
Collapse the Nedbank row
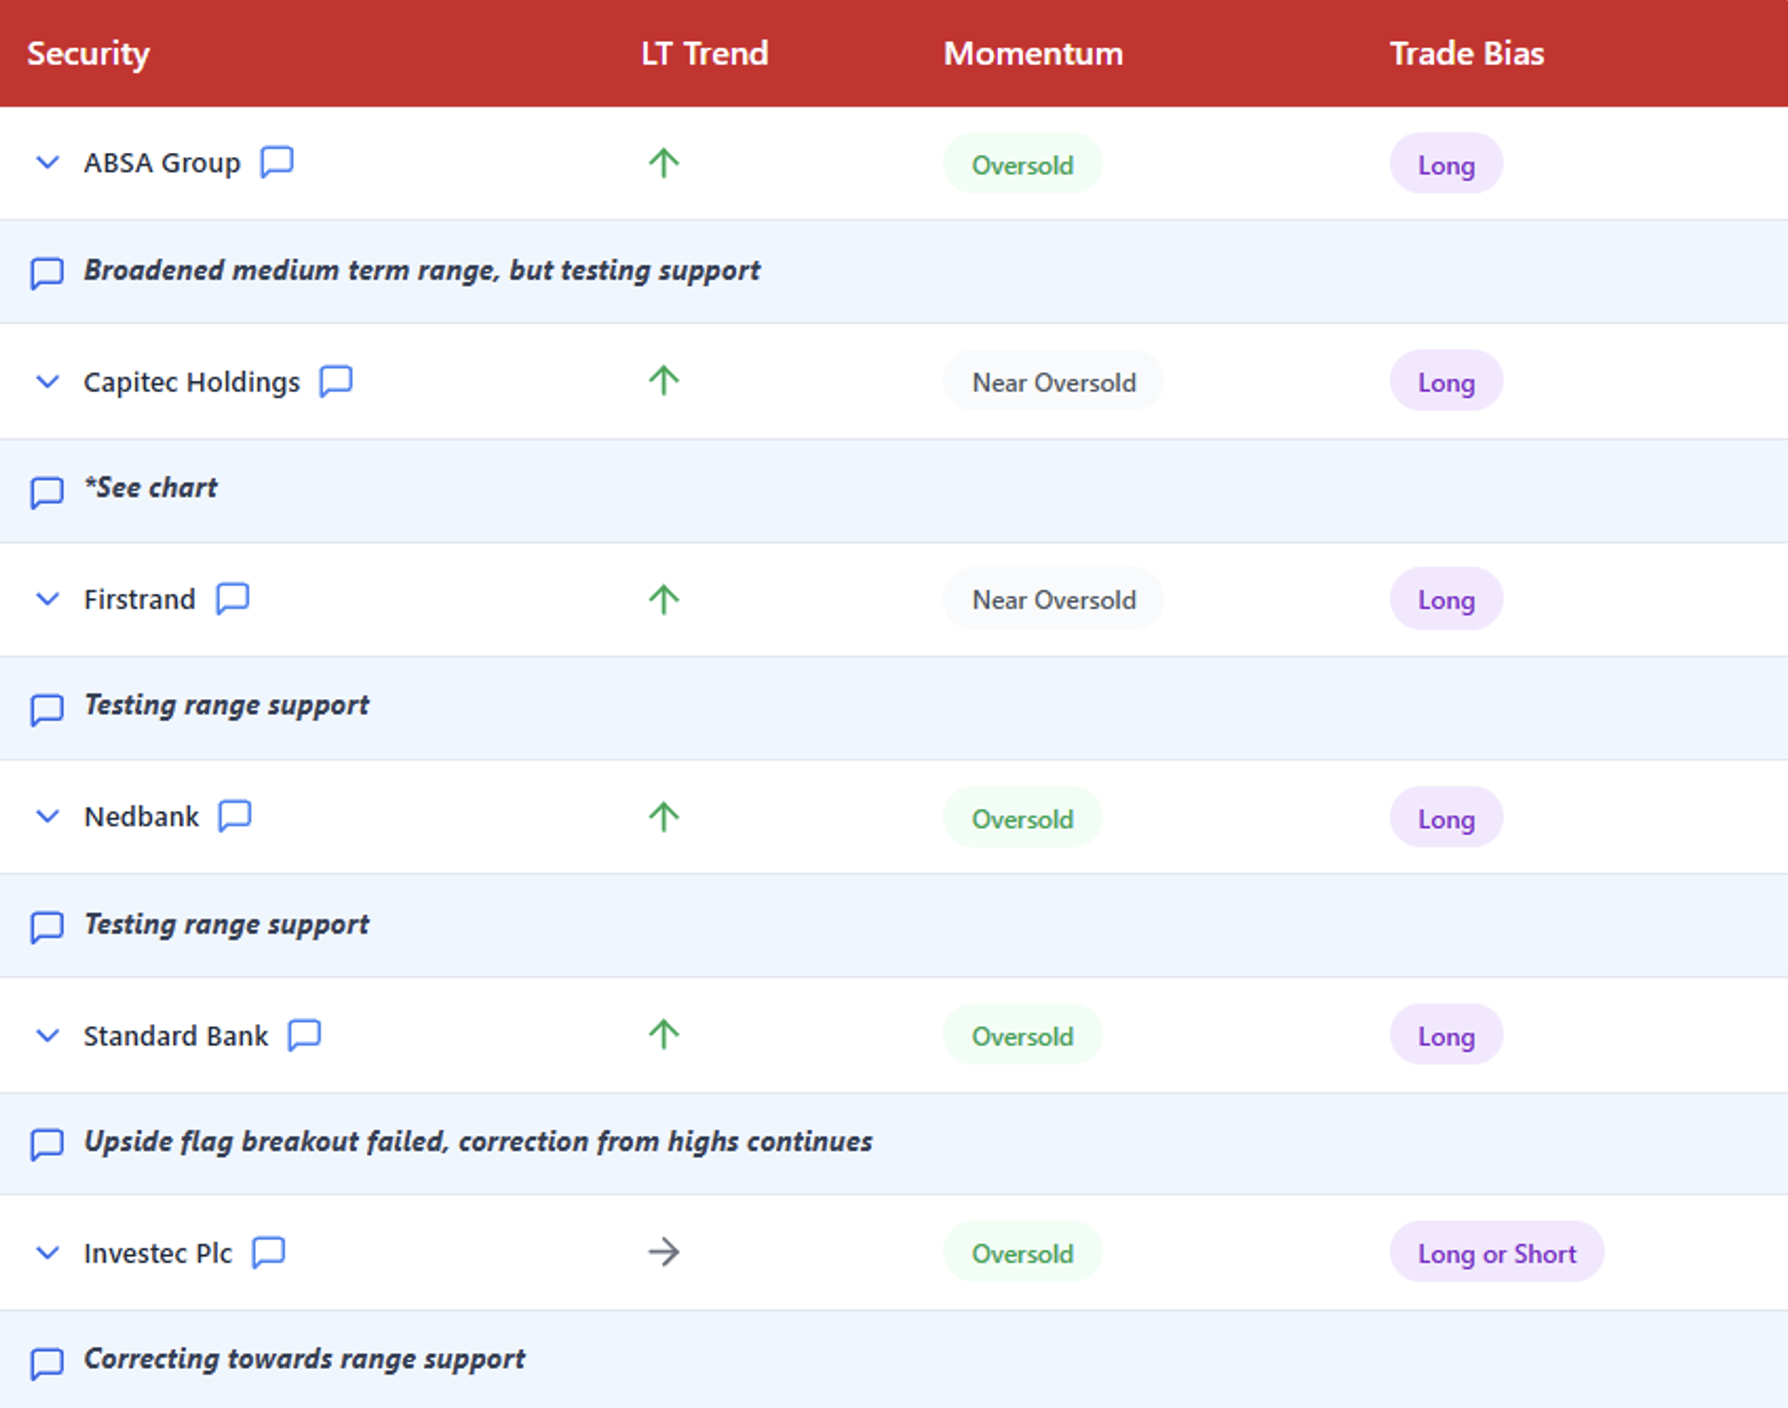(x=47, y=816)
